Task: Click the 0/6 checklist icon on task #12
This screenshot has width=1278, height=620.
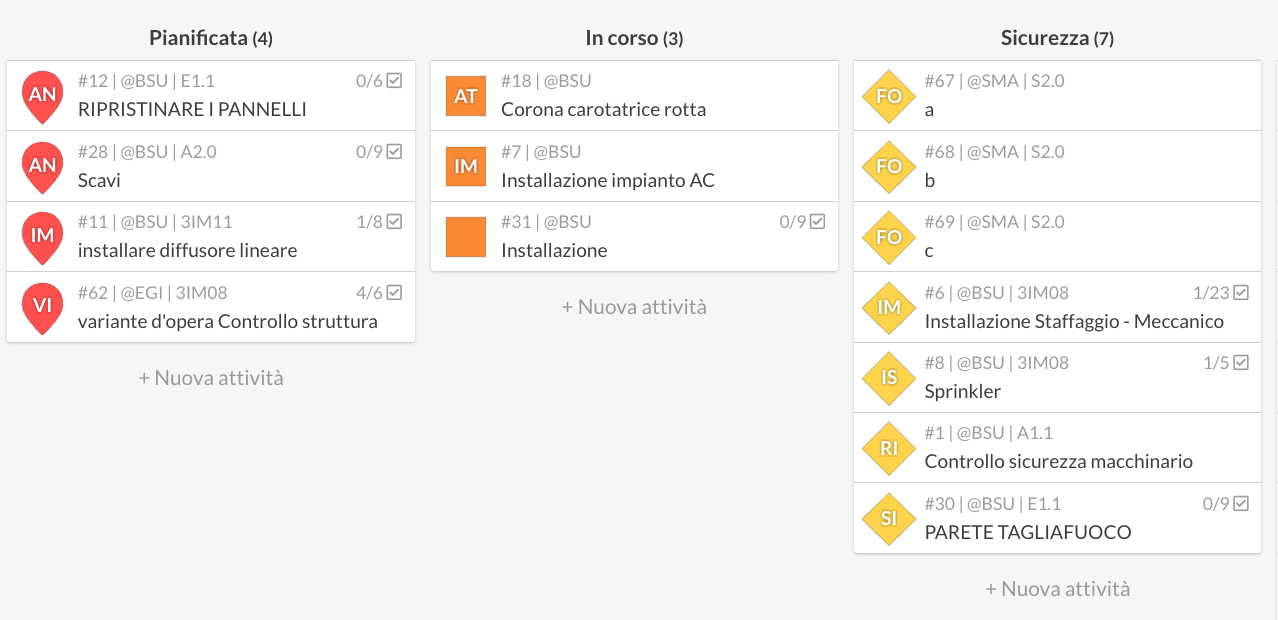Action: coord(394,81)
